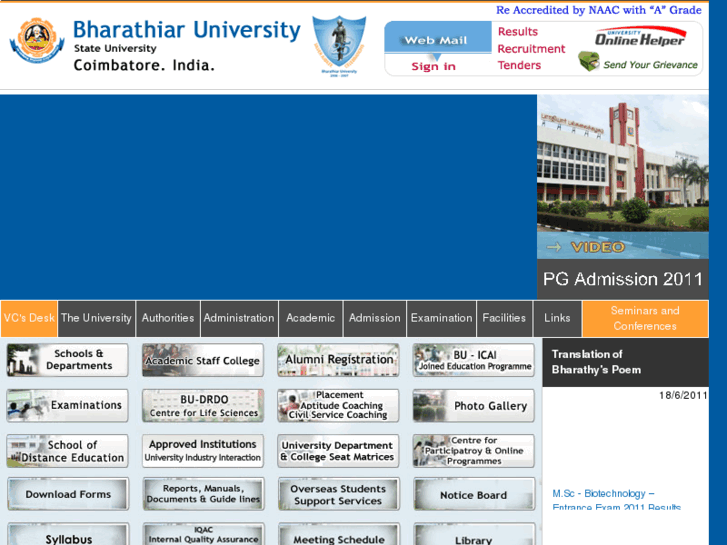Open Web Mail
Image resolution: width=727 pixels, height=545 pixels.
click(436, 40)
